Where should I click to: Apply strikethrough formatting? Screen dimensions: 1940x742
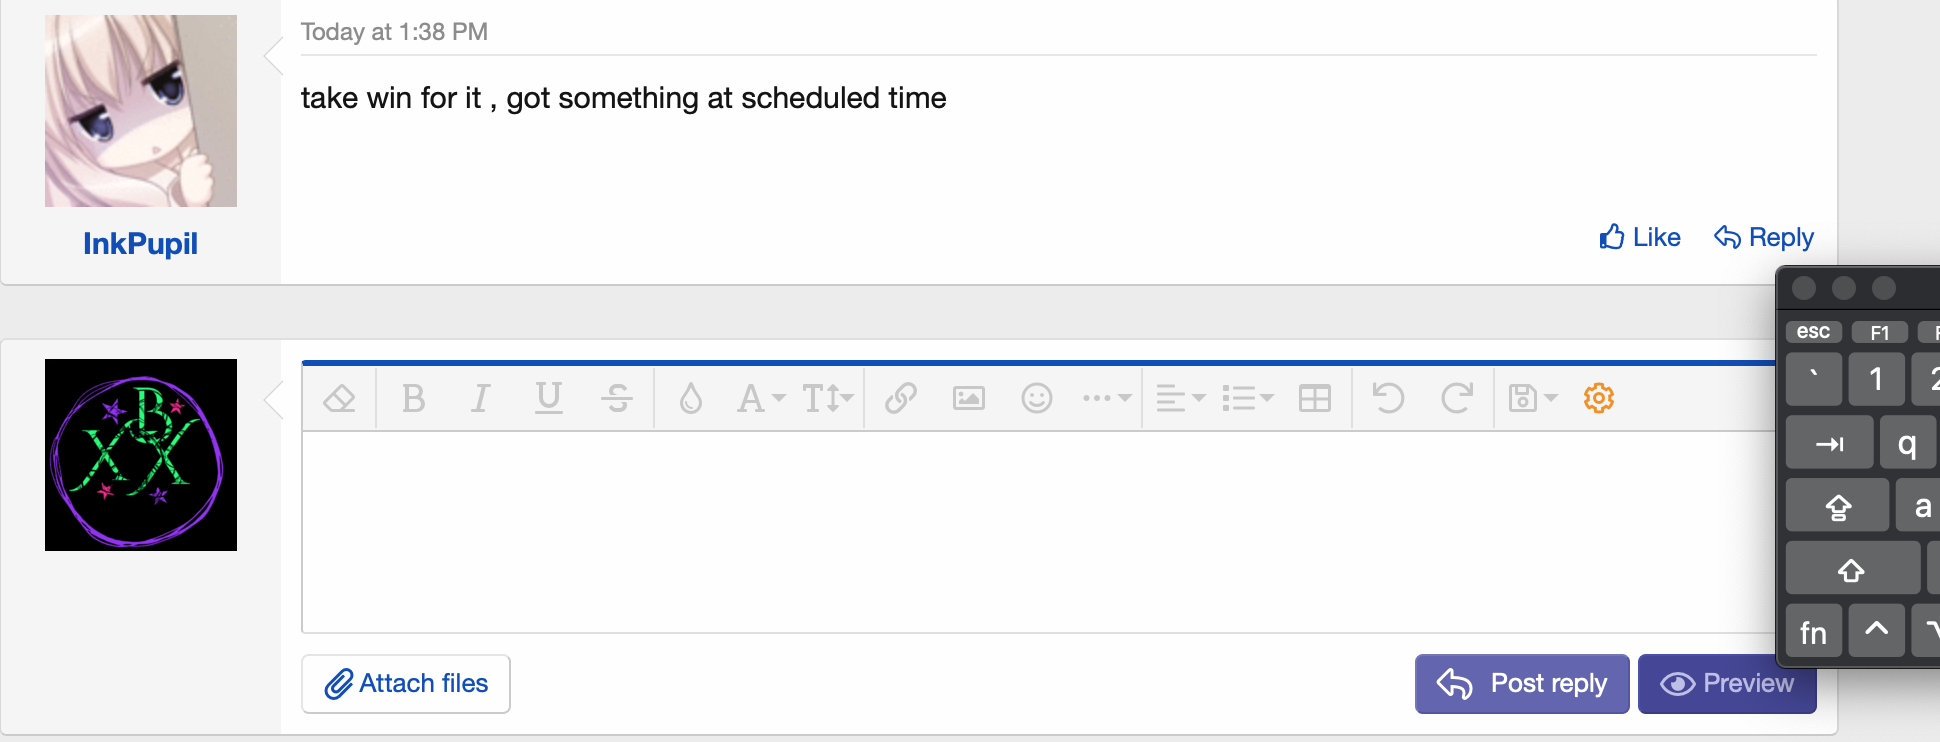pos(616,399)
